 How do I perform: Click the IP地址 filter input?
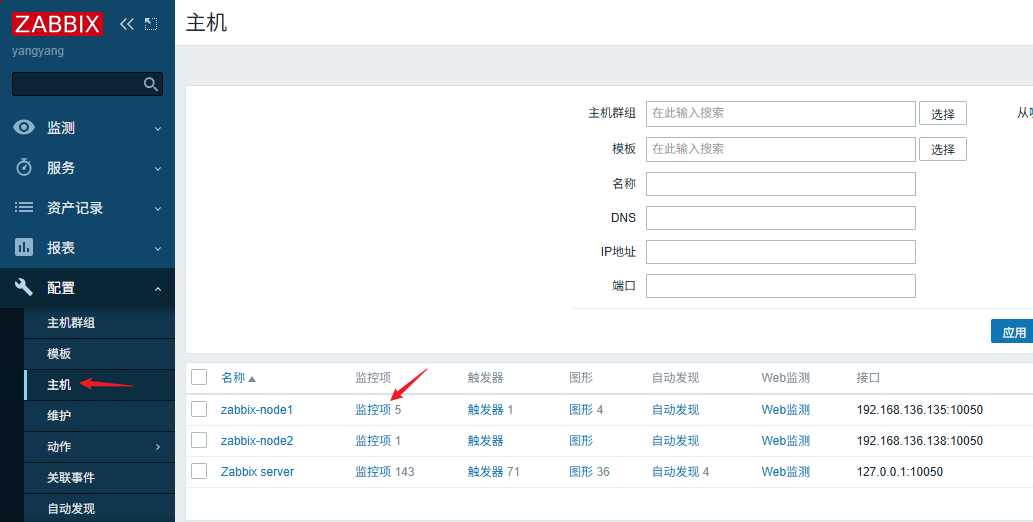click(x=781, y=252)
